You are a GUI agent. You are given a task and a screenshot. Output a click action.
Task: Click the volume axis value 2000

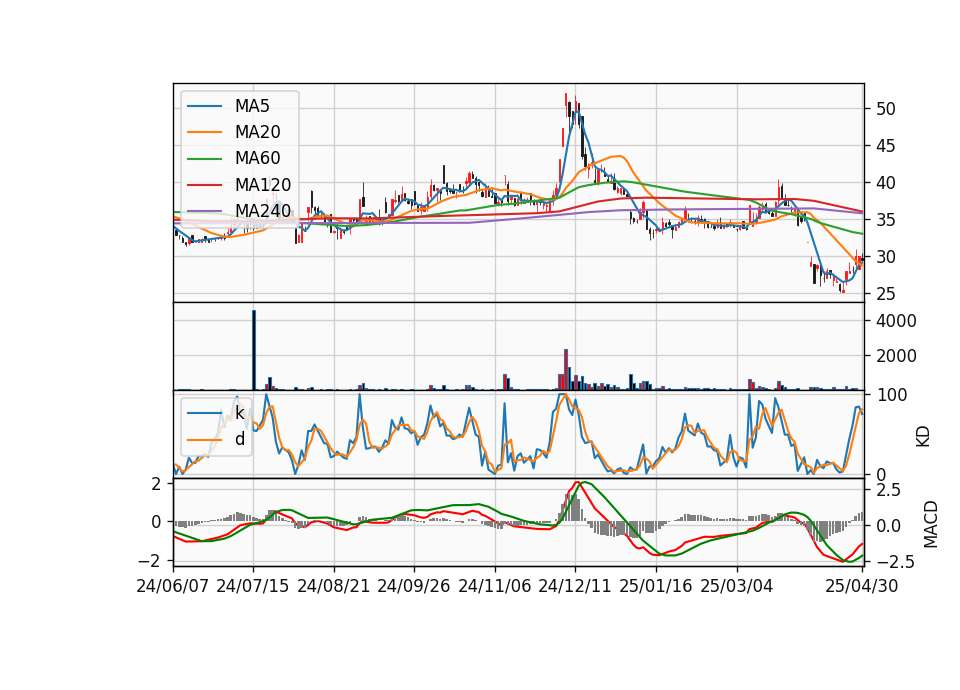tap(896, 356)
